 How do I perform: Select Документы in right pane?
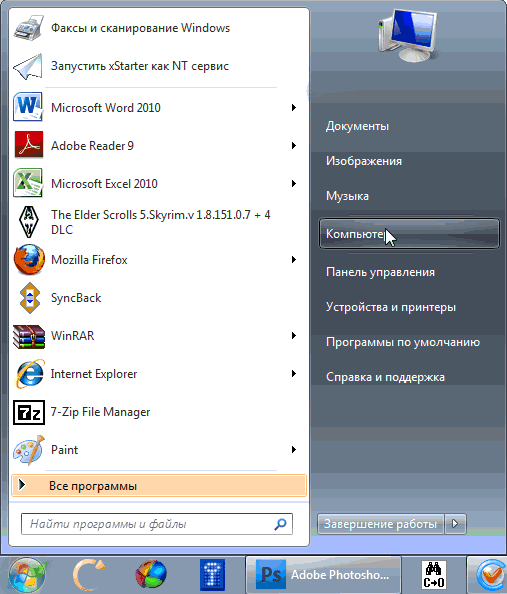pyautogui.click(x=357, y=126)
